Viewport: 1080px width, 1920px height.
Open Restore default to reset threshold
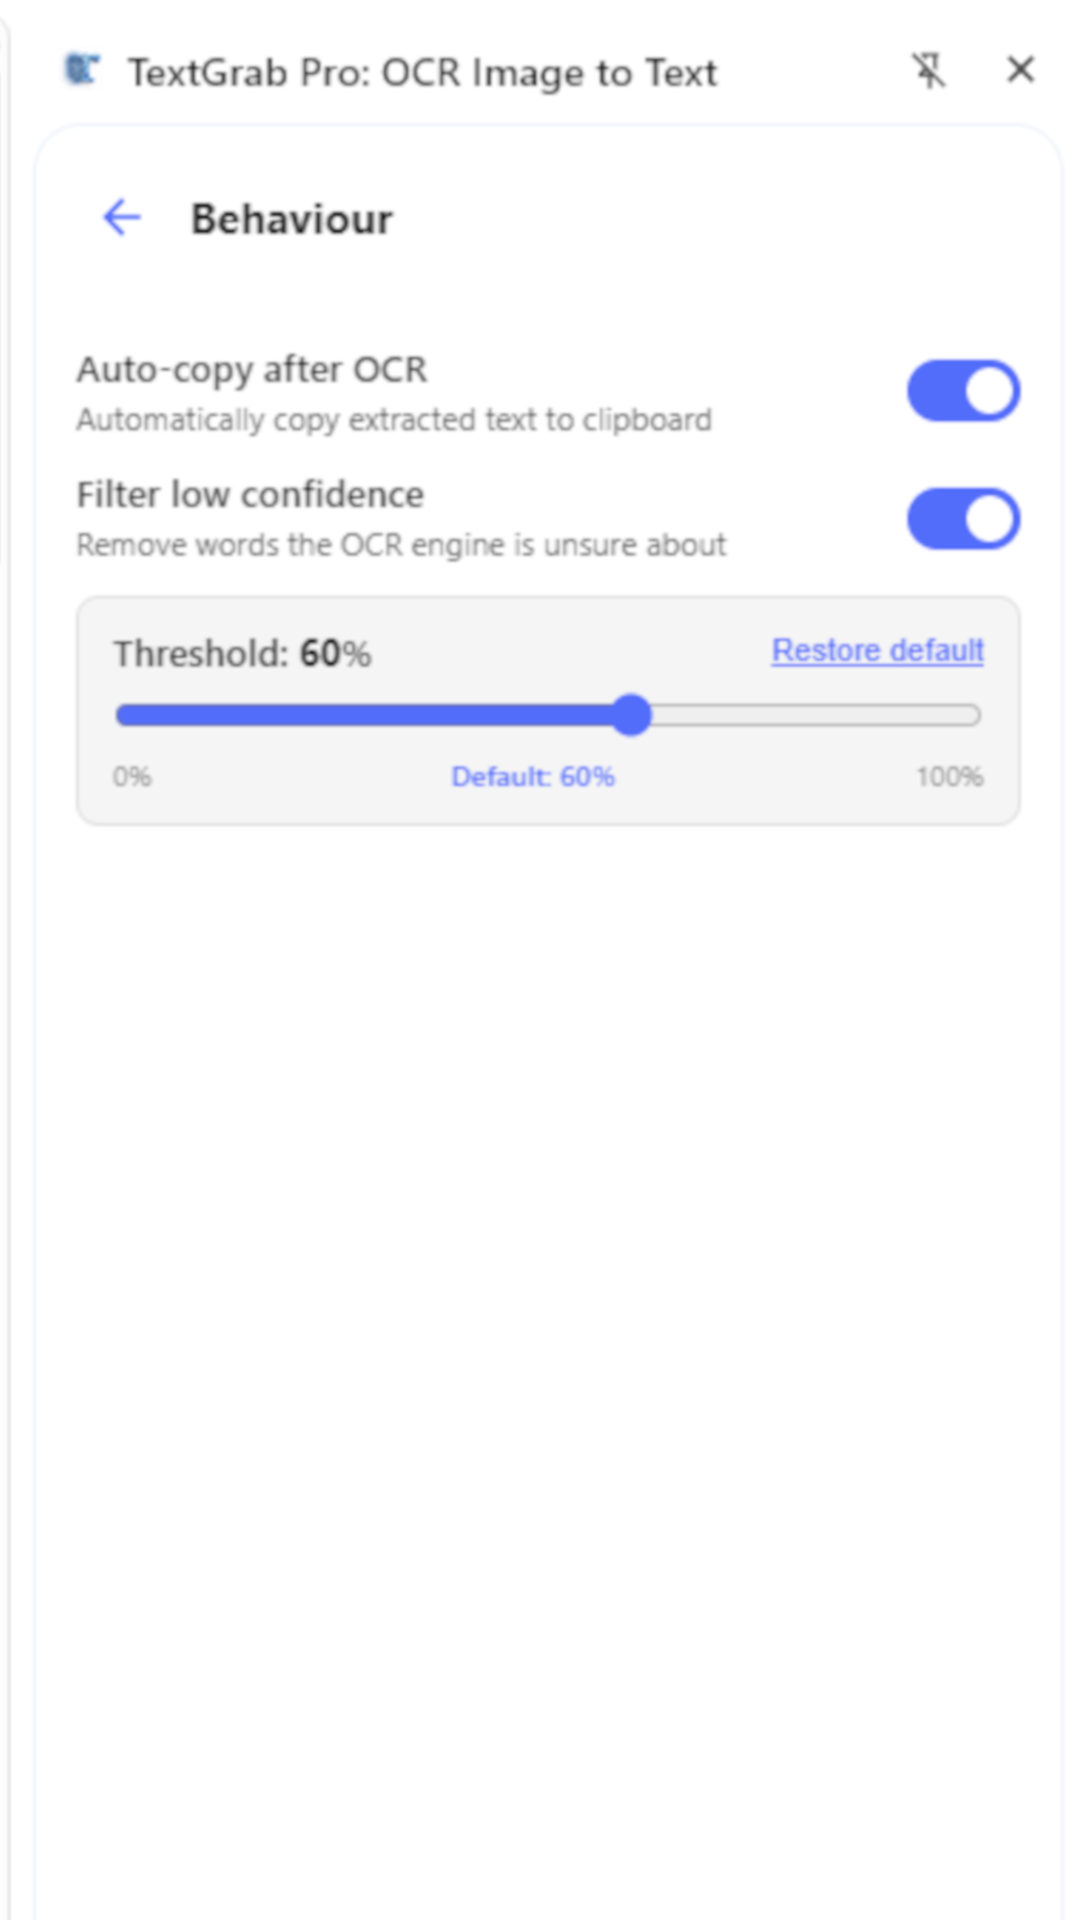coord(876,650)
